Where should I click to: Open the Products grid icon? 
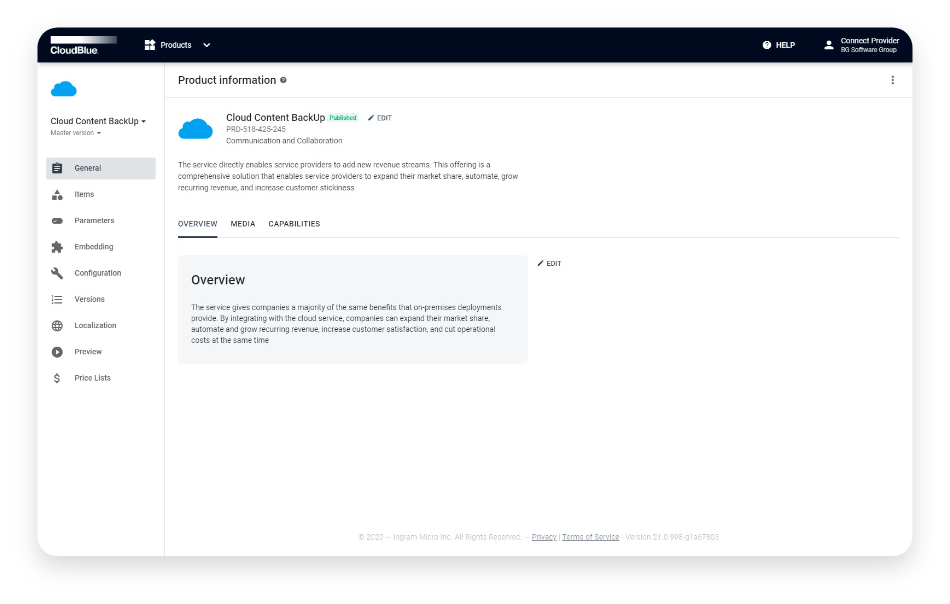[x=150, y=45]
